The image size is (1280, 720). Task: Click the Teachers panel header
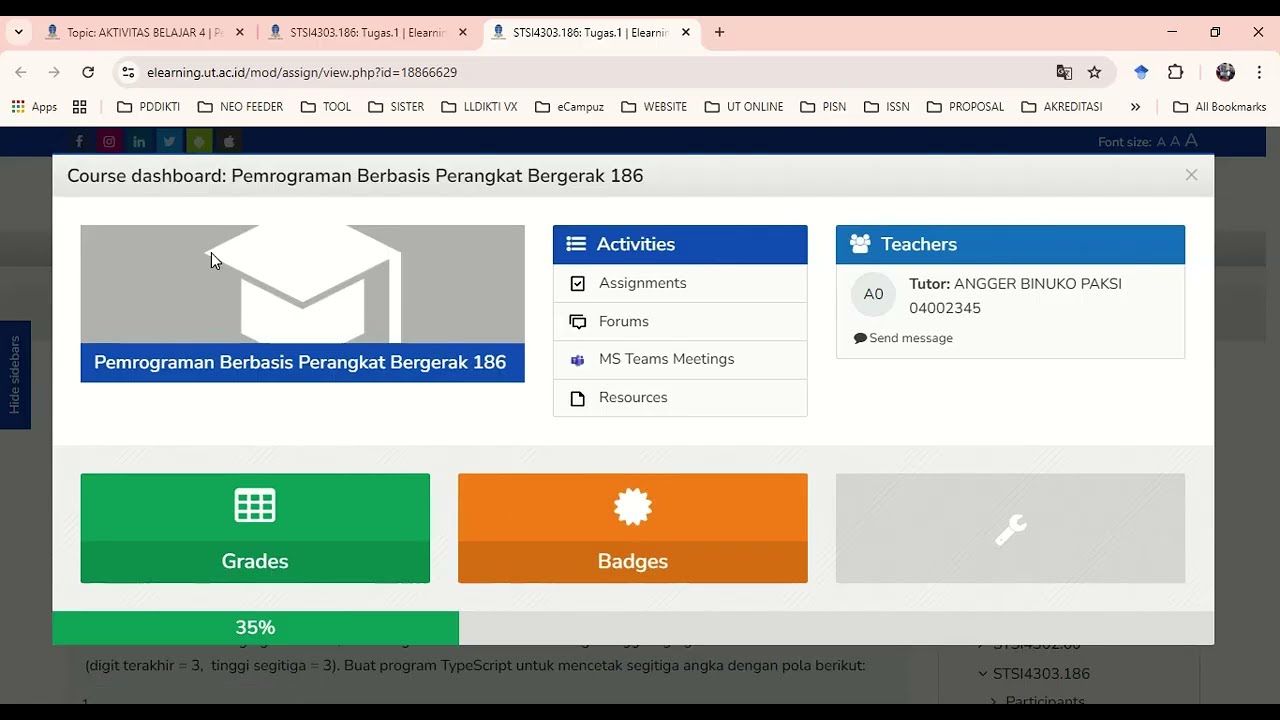point(1010,244)
